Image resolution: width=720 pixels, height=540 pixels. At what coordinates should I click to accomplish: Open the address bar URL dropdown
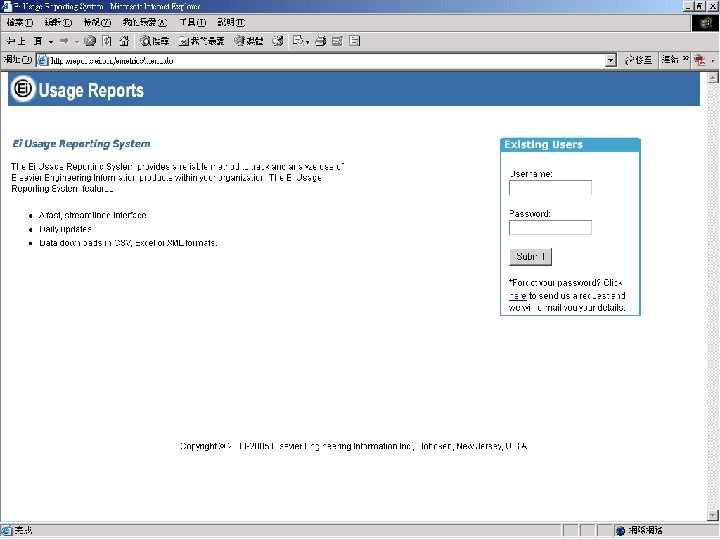pos(610,60)
